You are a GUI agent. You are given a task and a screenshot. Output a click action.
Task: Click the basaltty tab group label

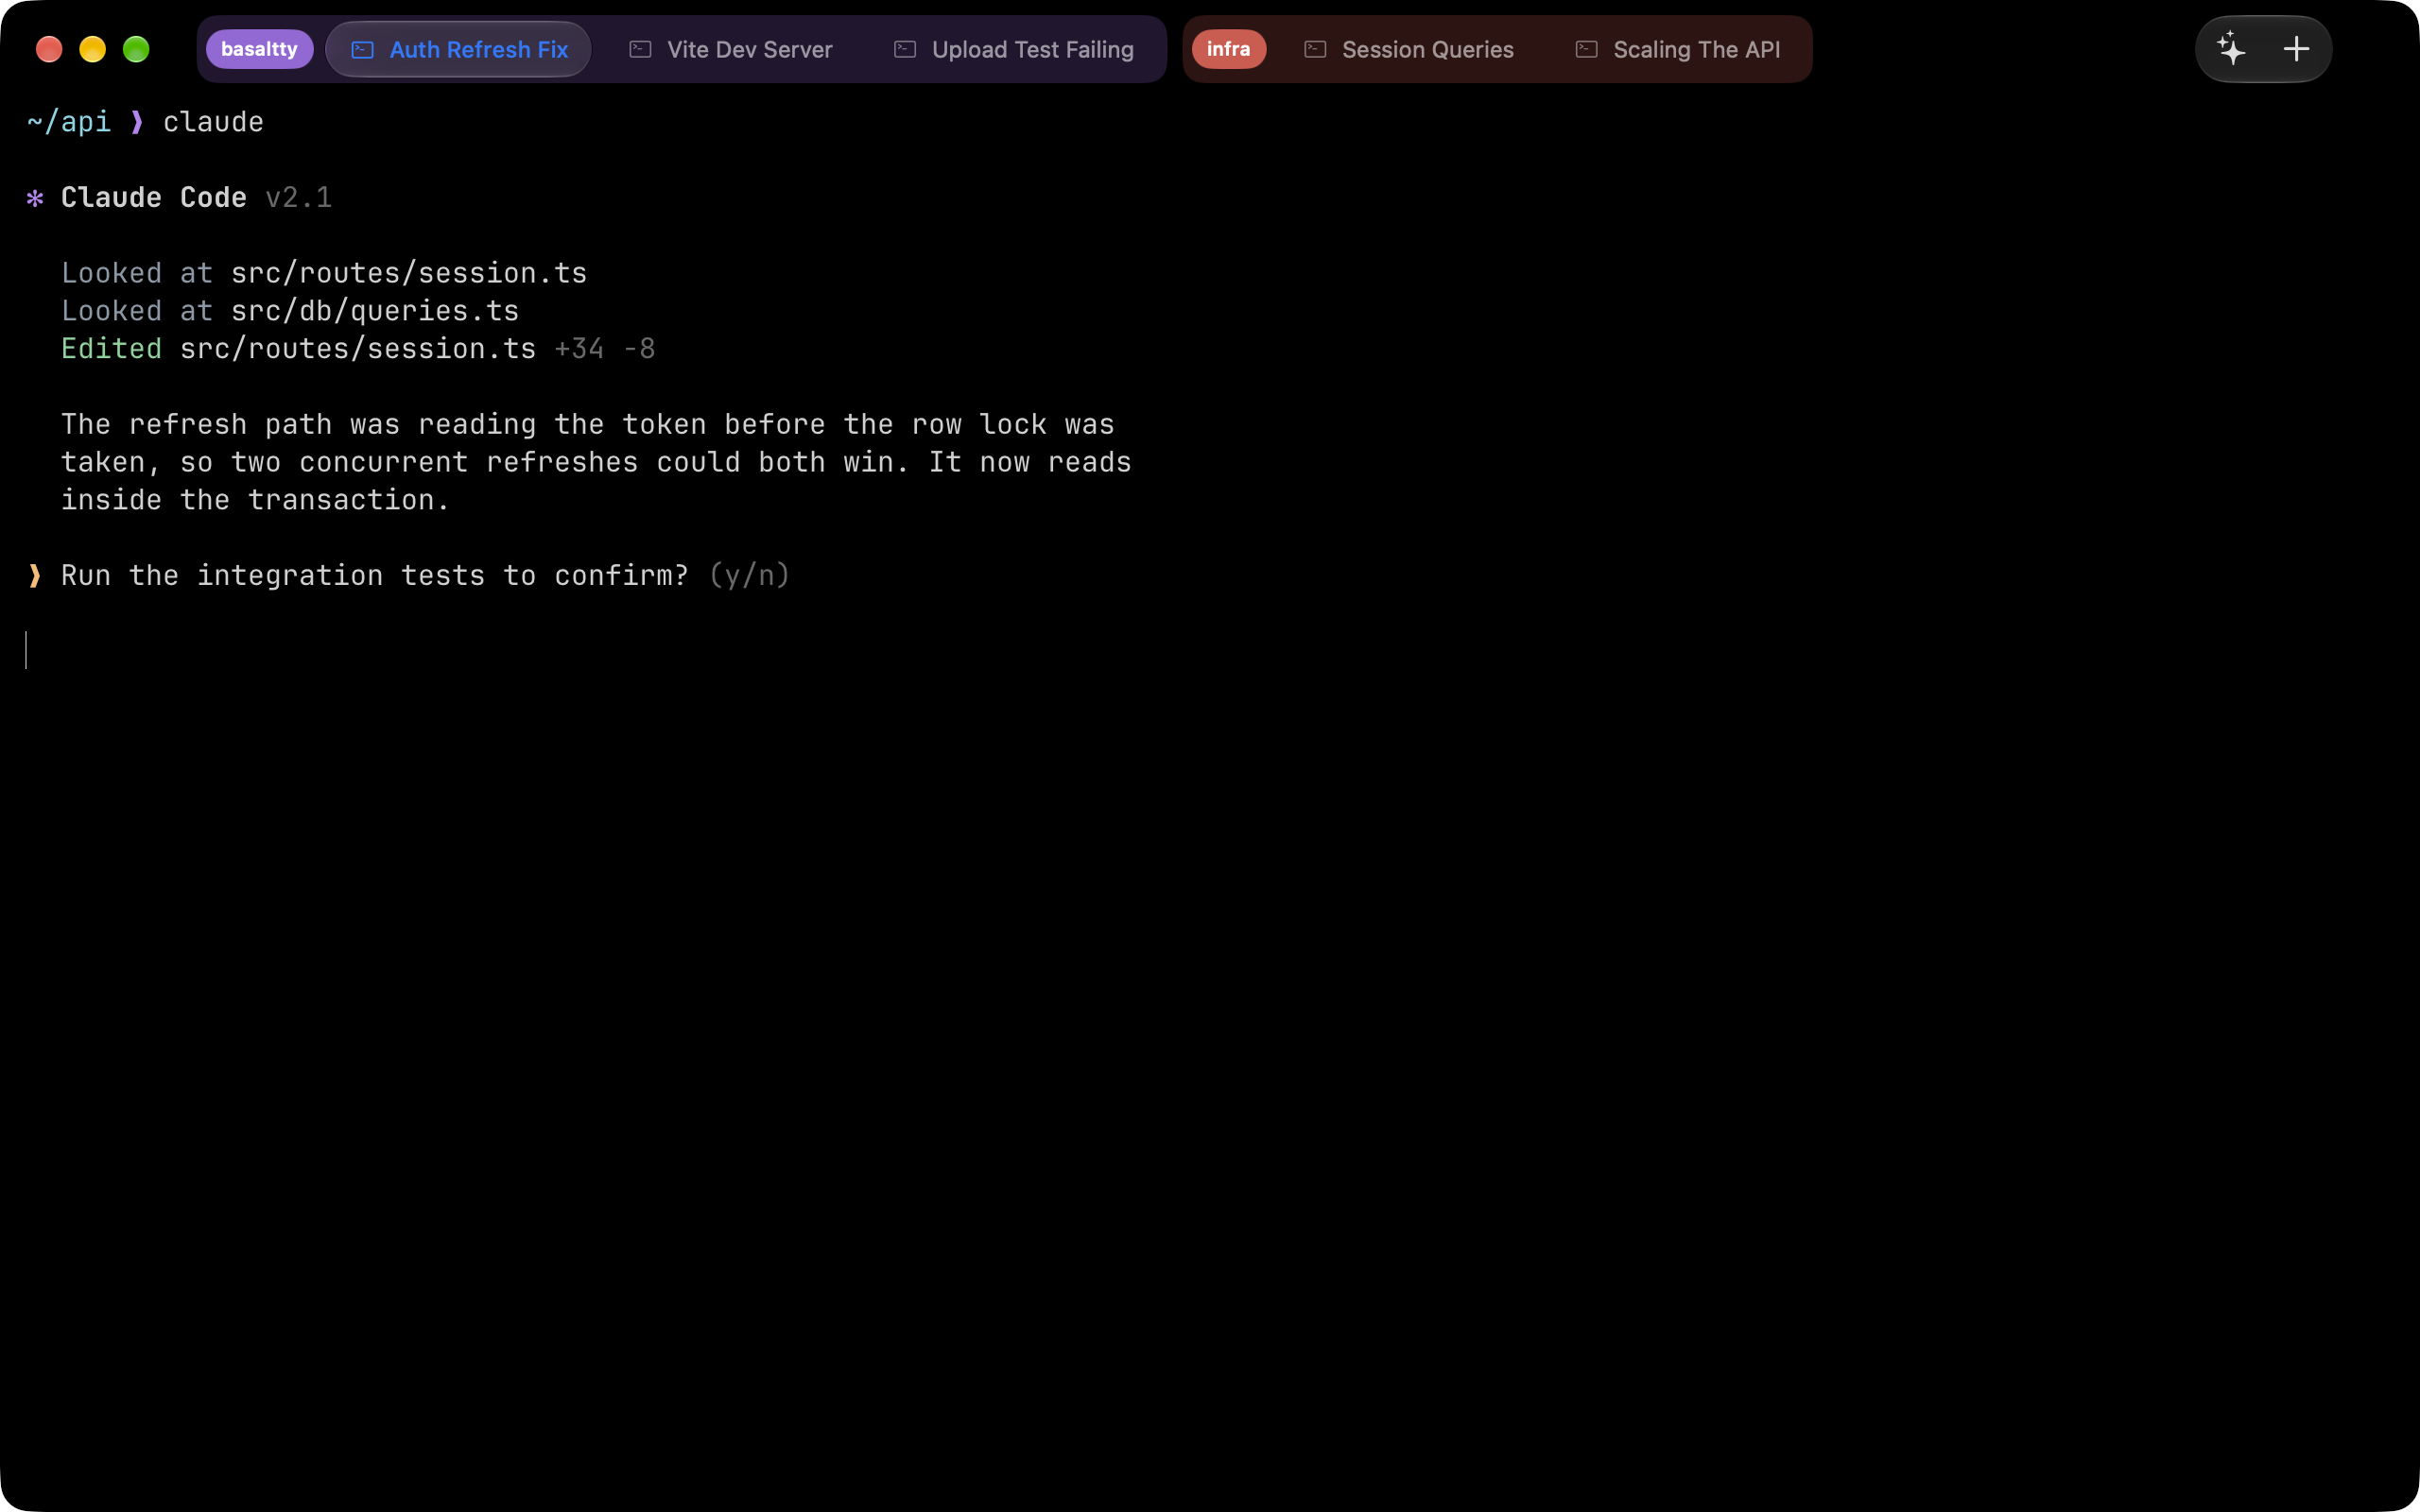259,49
